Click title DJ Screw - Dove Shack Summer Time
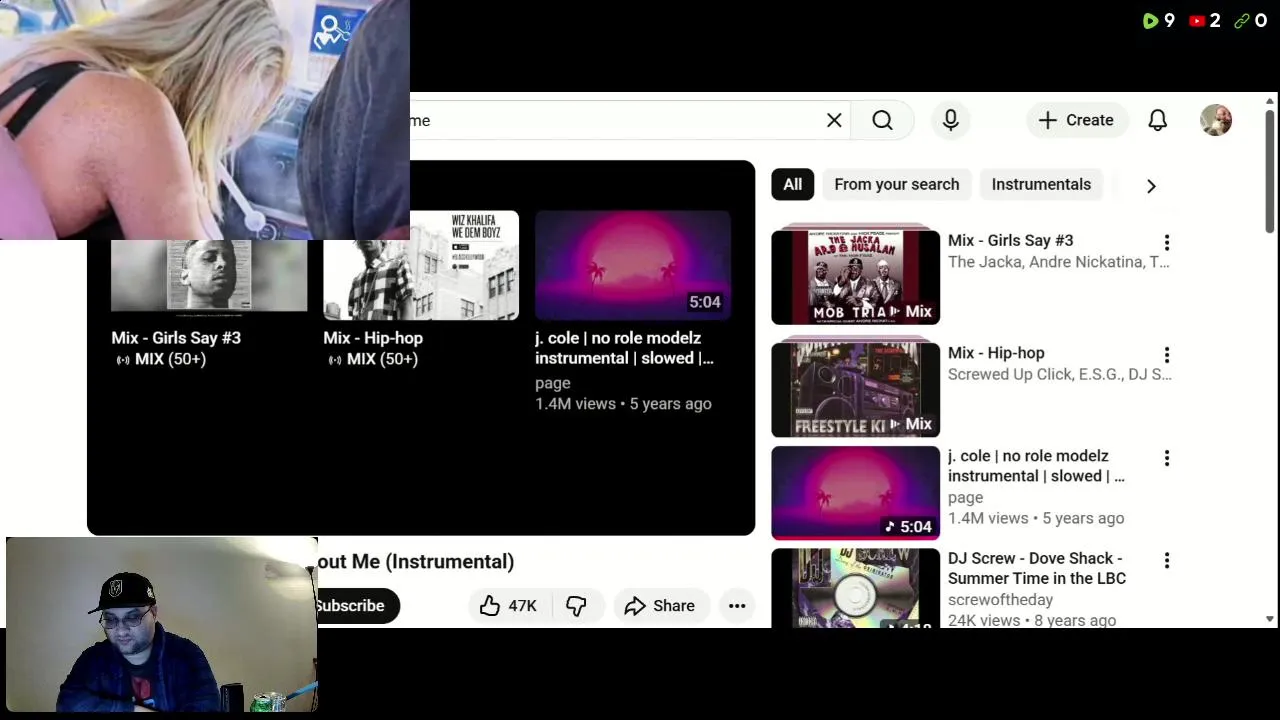 point(1037,568)
